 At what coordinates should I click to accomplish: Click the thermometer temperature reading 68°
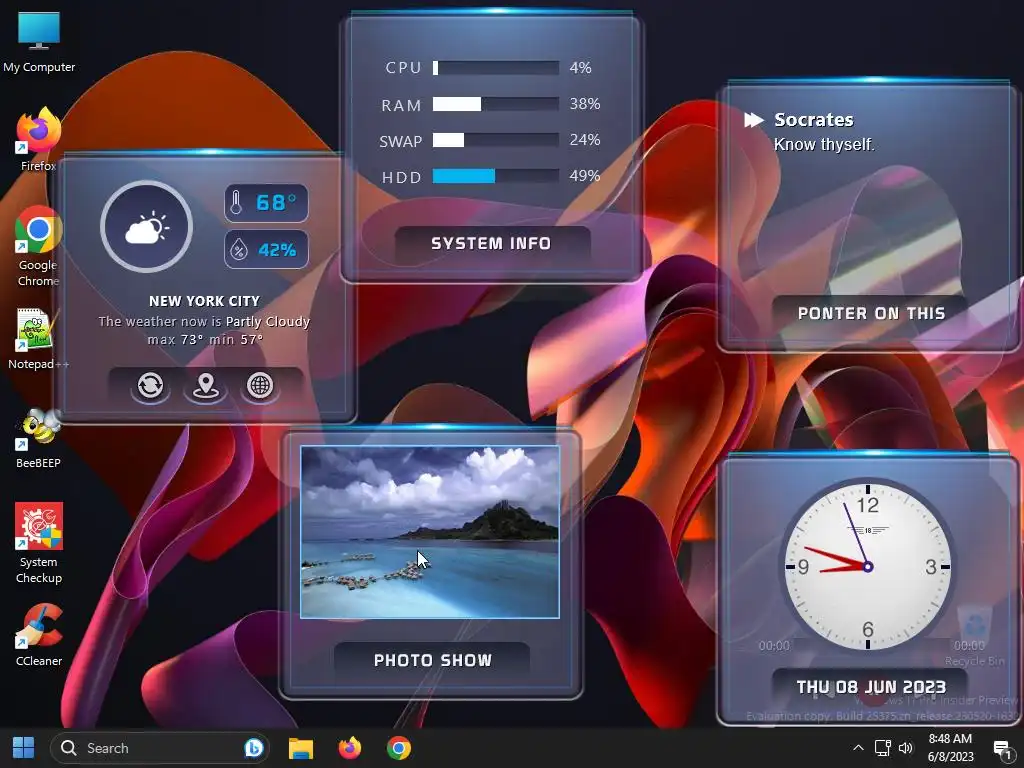click(x=266, y=203)
